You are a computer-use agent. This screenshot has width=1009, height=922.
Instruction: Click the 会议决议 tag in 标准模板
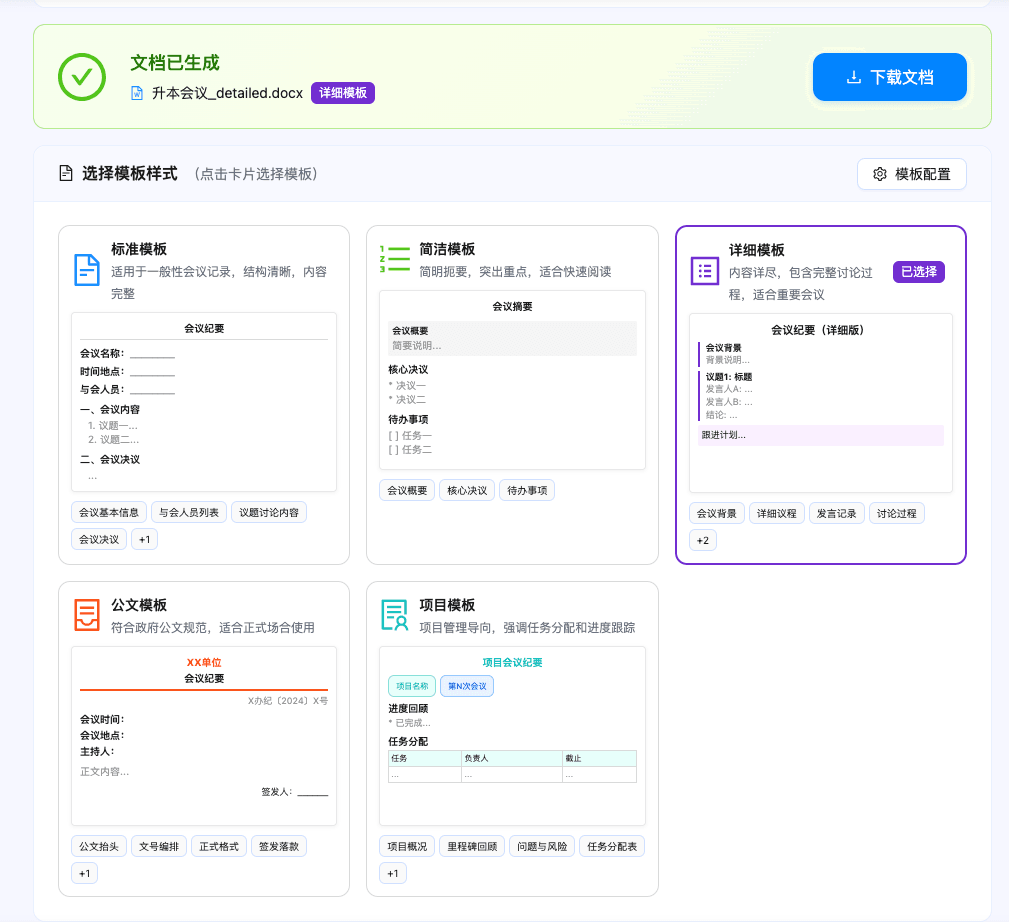pyautogui.click(x=99, y=539)
